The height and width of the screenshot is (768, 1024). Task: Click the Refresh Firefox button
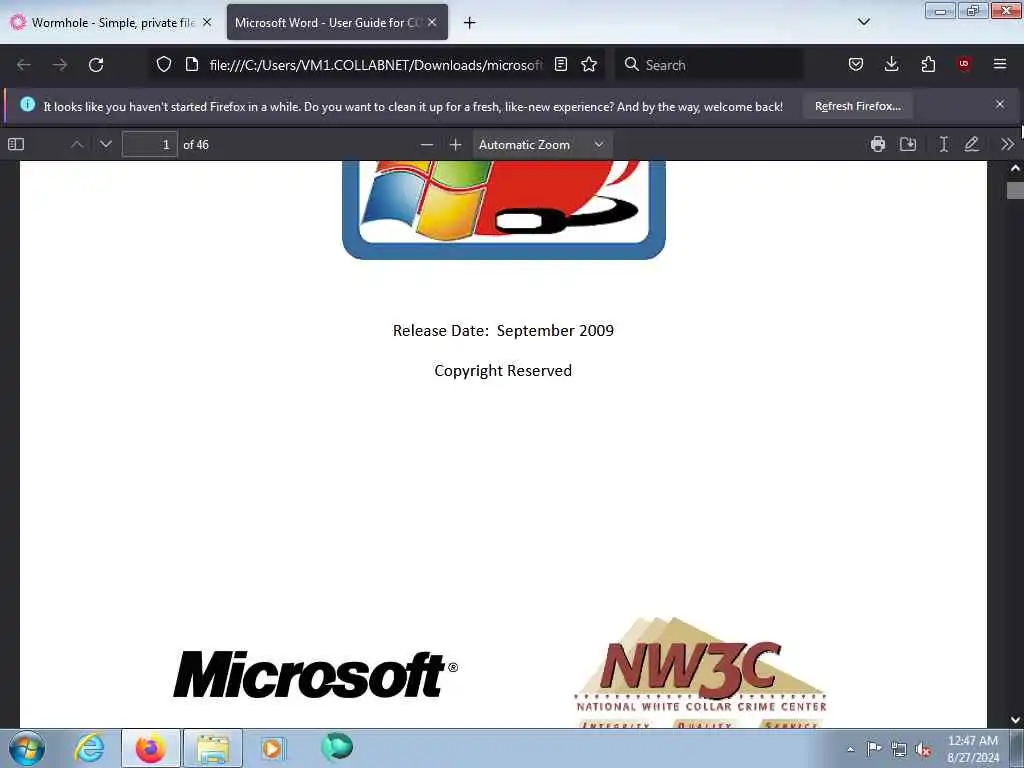pos(857,106)
